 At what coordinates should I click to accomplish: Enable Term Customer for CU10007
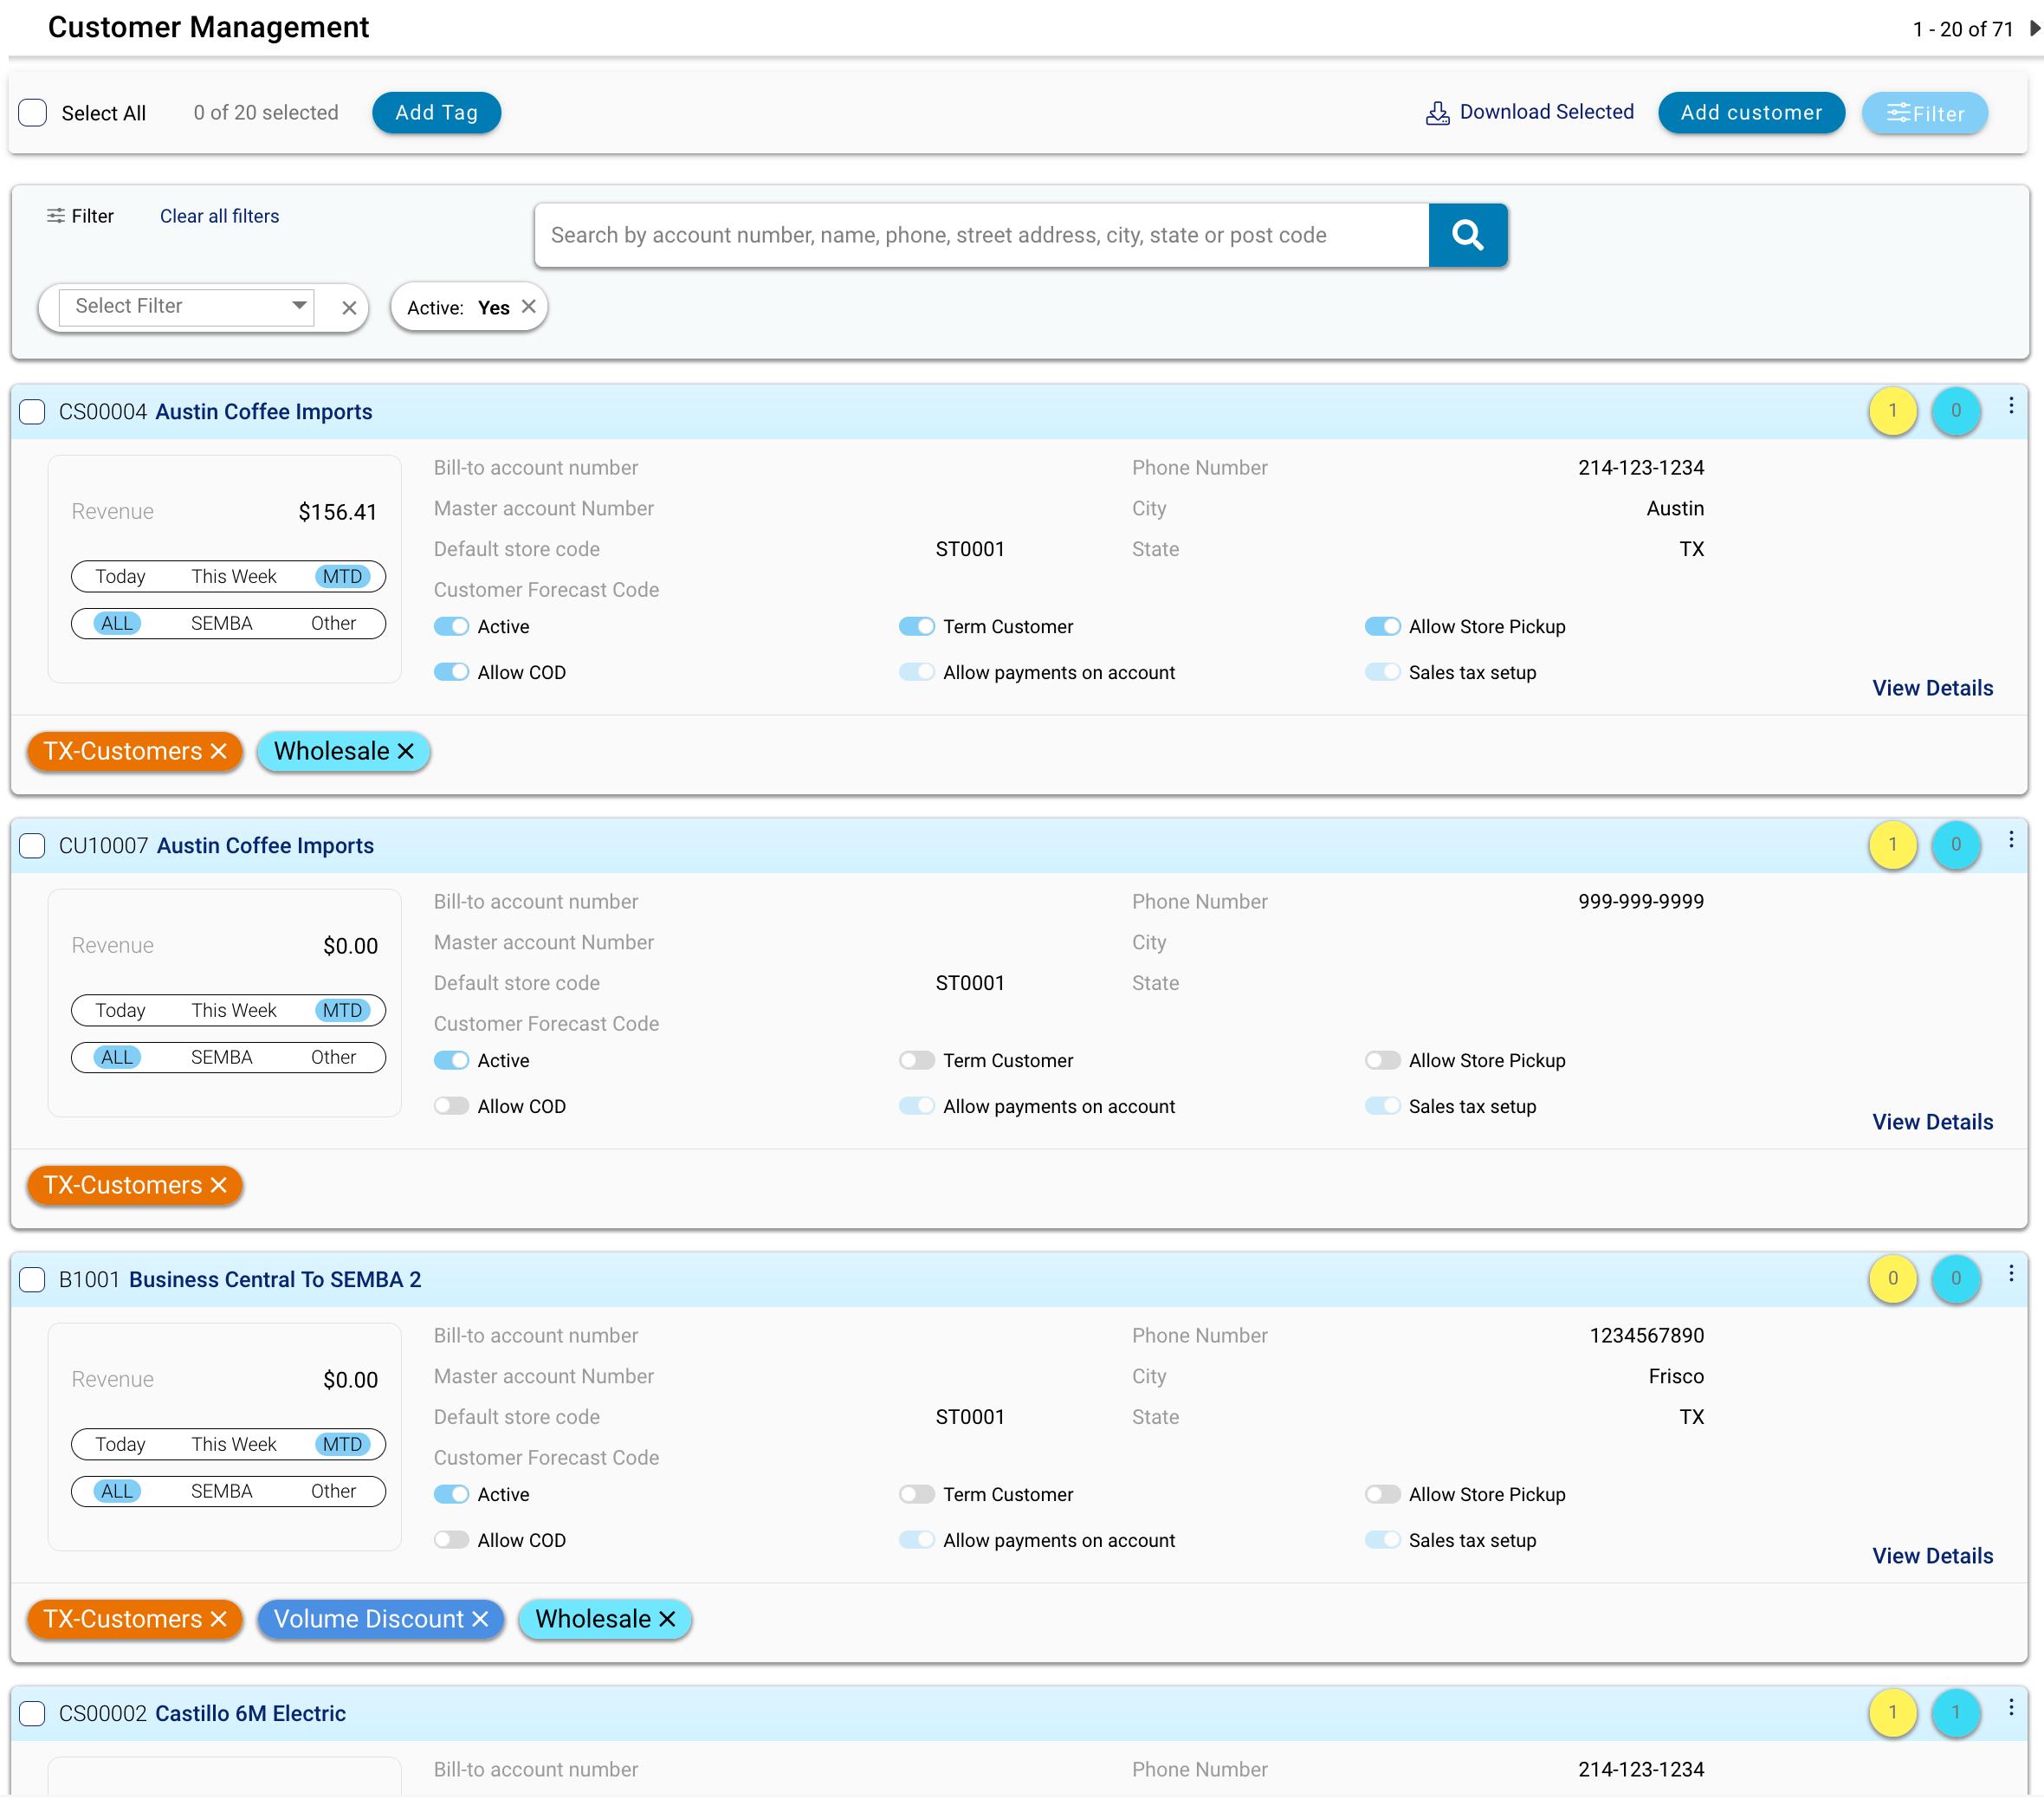click(x=916, y=1060)
